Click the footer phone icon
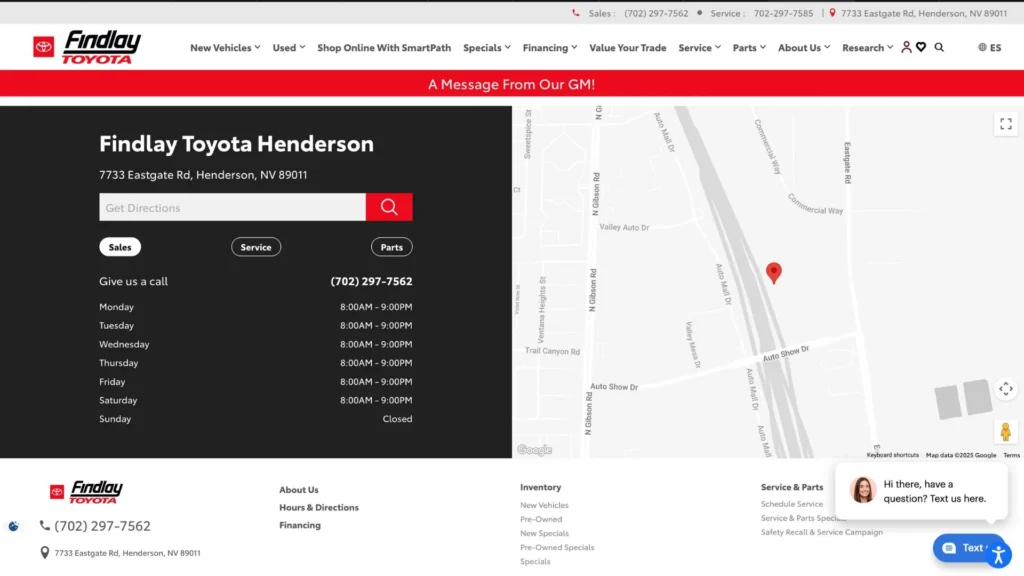Image resolution: width=1024 pixels, height=576 pixels. (x=44, y=525)
